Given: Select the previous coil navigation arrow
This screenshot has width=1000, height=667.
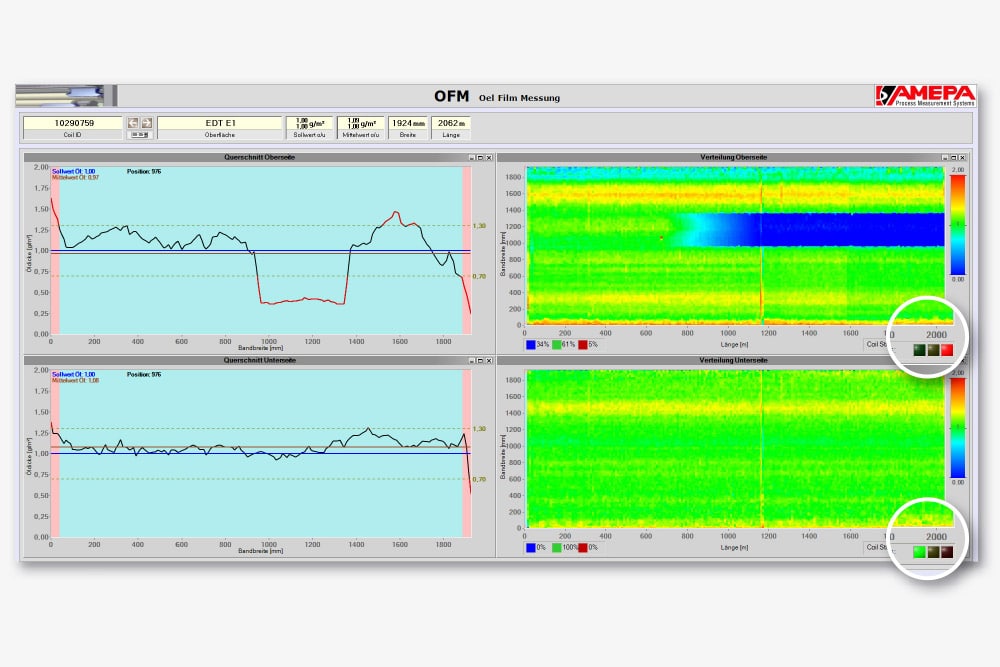Looking at the screenshot, I should [132, 122].
